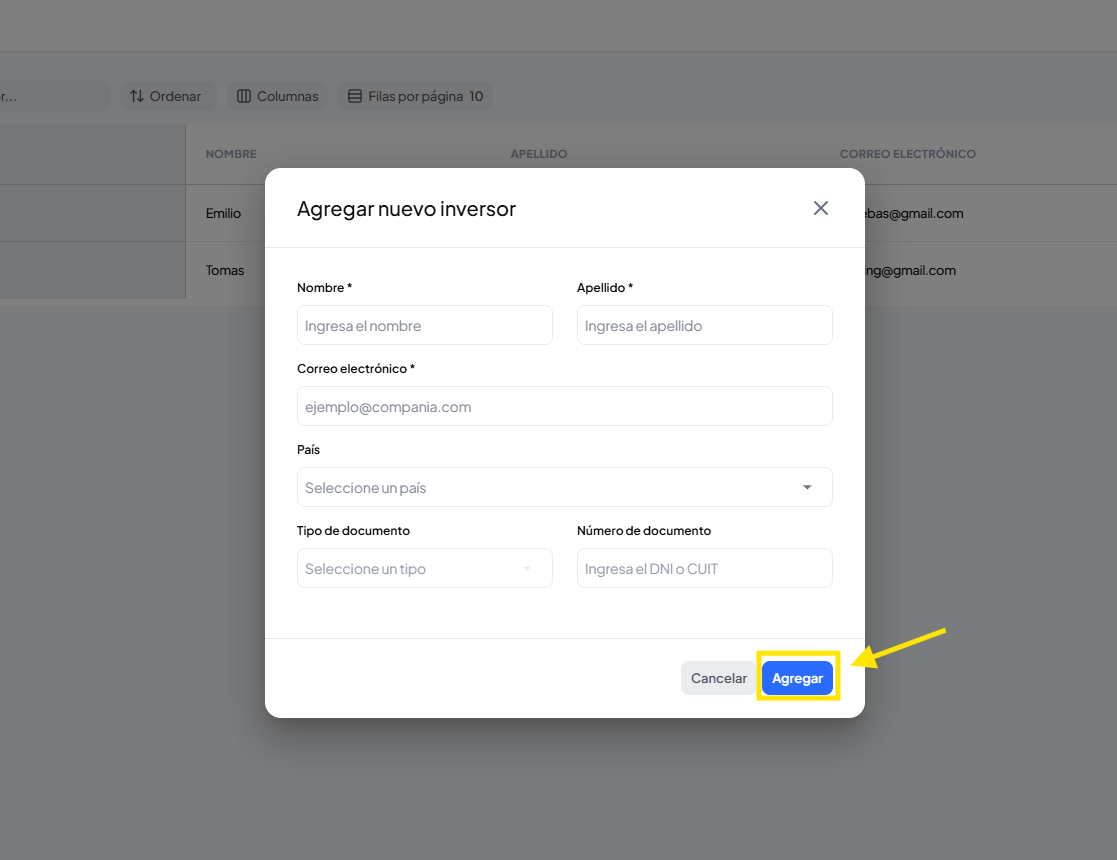1117x860 pixels.
Task: Click the Ordenar sort arrows icon
Action: click(x=138, y=96)
